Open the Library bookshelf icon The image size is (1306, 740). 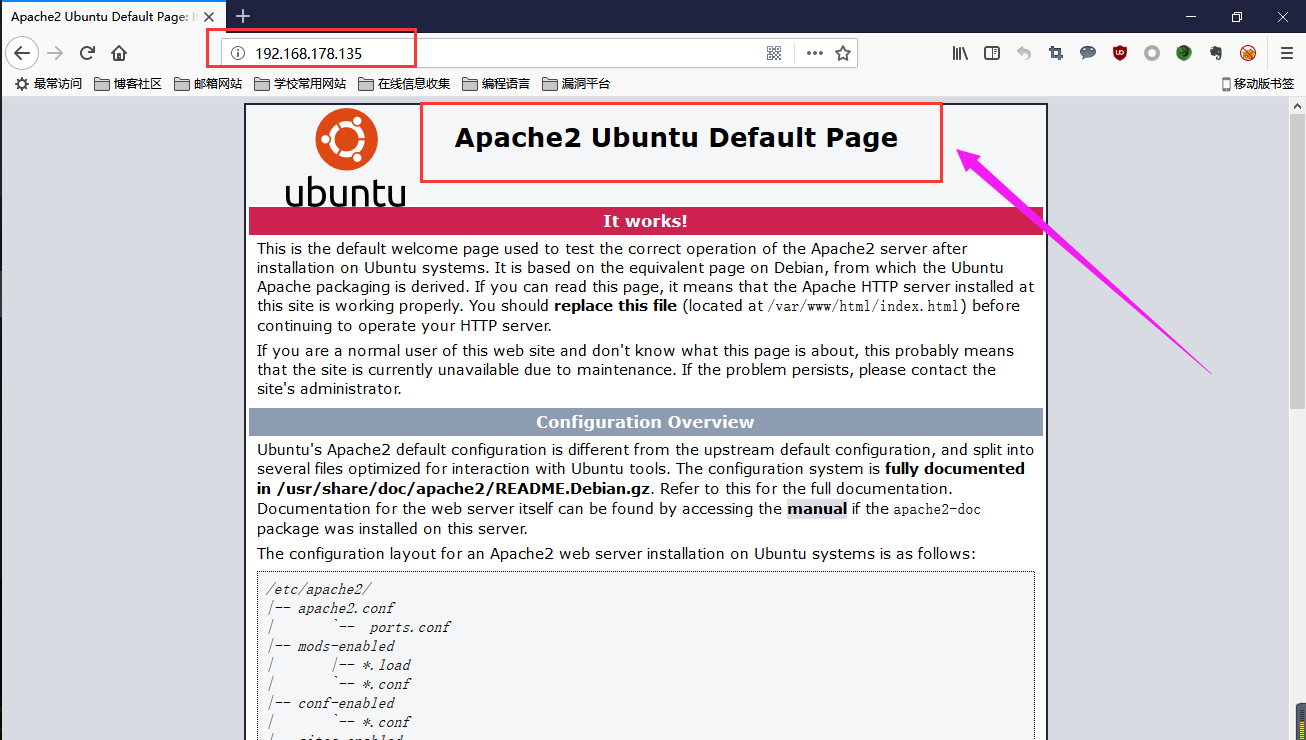(x=960, y=53)
